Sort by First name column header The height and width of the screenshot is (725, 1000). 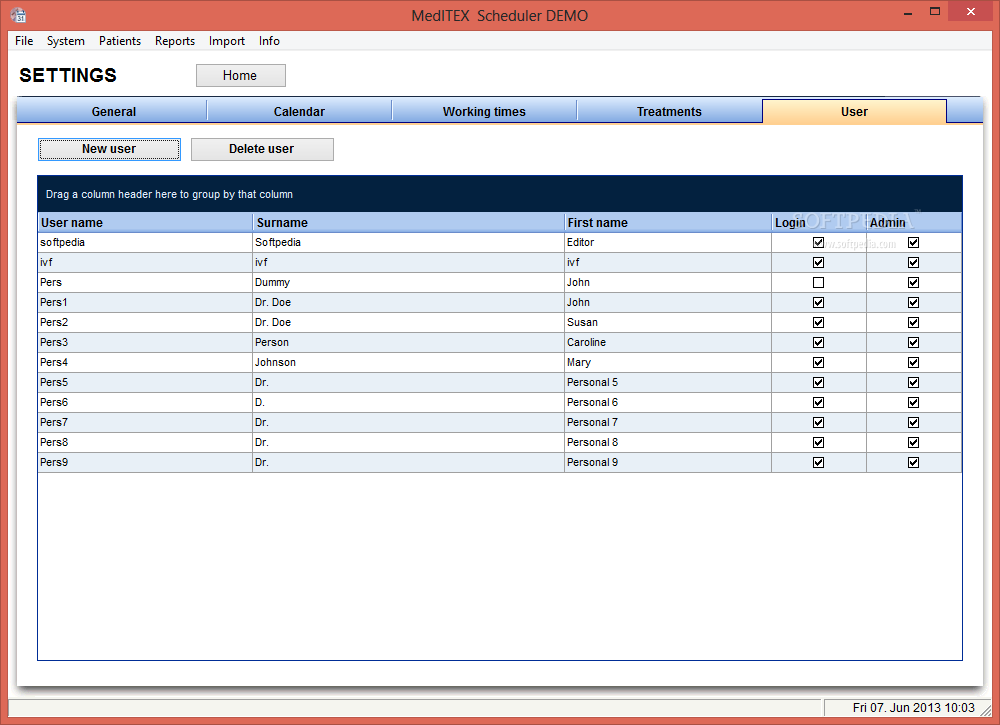(x=668, y=223)
